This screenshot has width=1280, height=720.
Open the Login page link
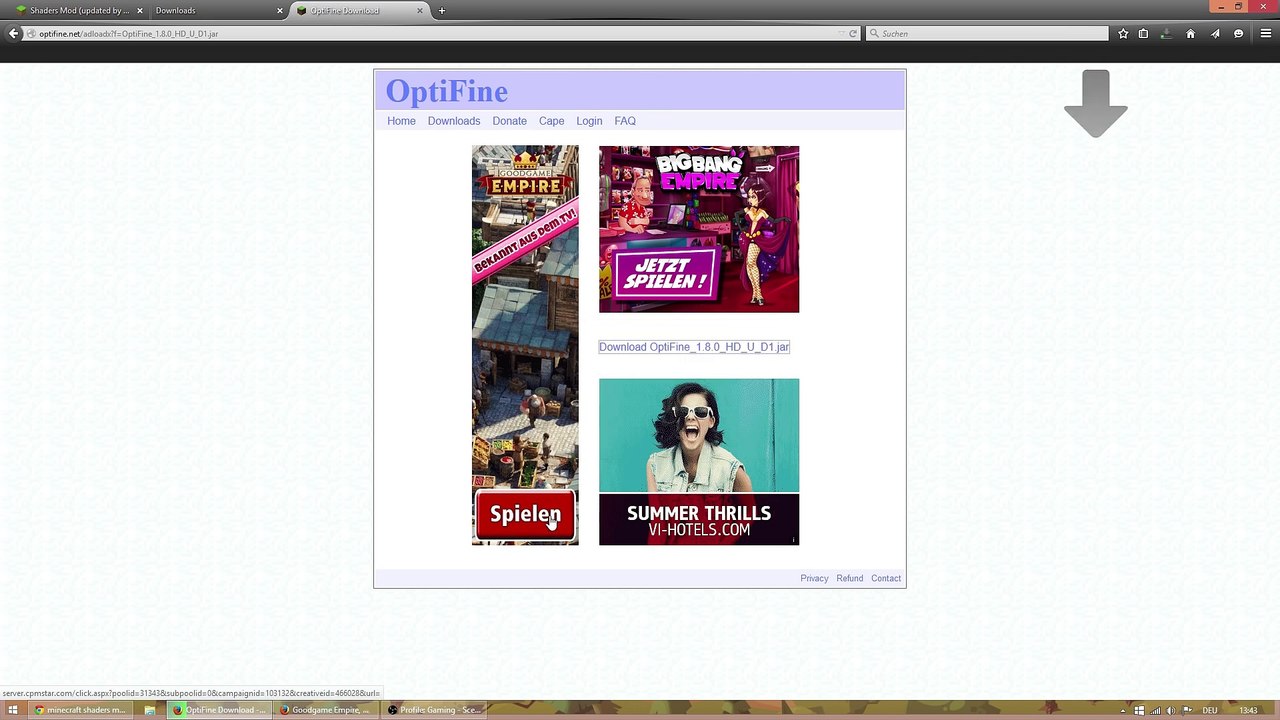coord(589,121)
